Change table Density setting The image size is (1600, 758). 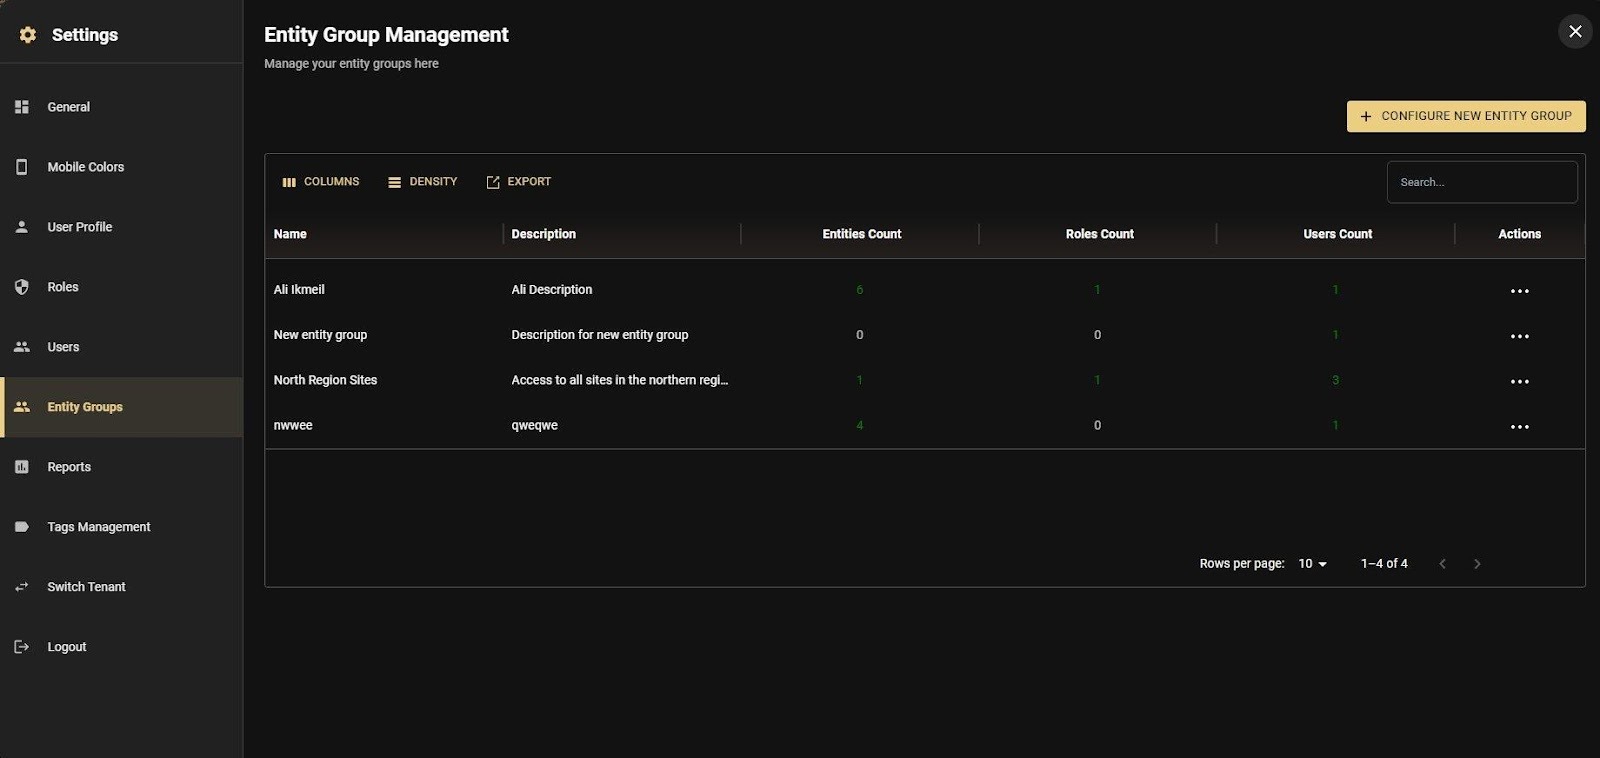click(x=423, y=182)
